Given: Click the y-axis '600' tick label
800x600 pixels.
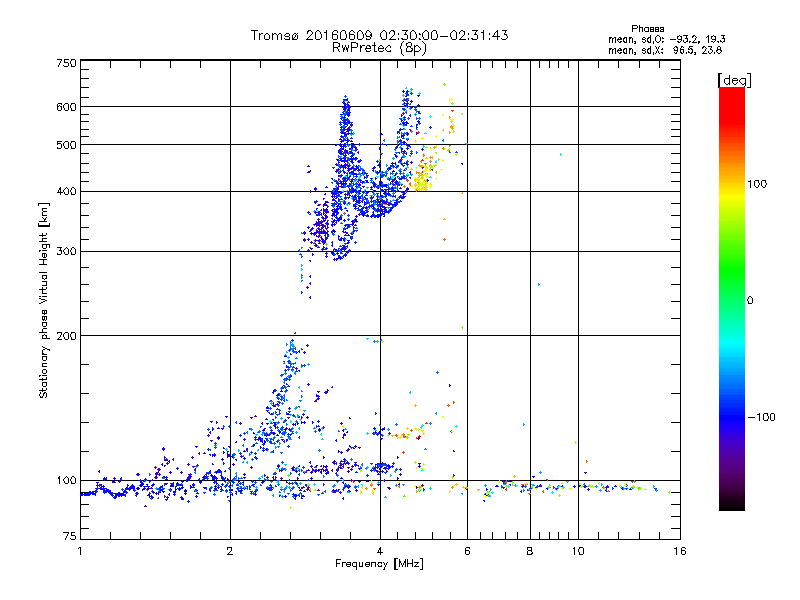Looking at the screenshot, I should point(66,107).
